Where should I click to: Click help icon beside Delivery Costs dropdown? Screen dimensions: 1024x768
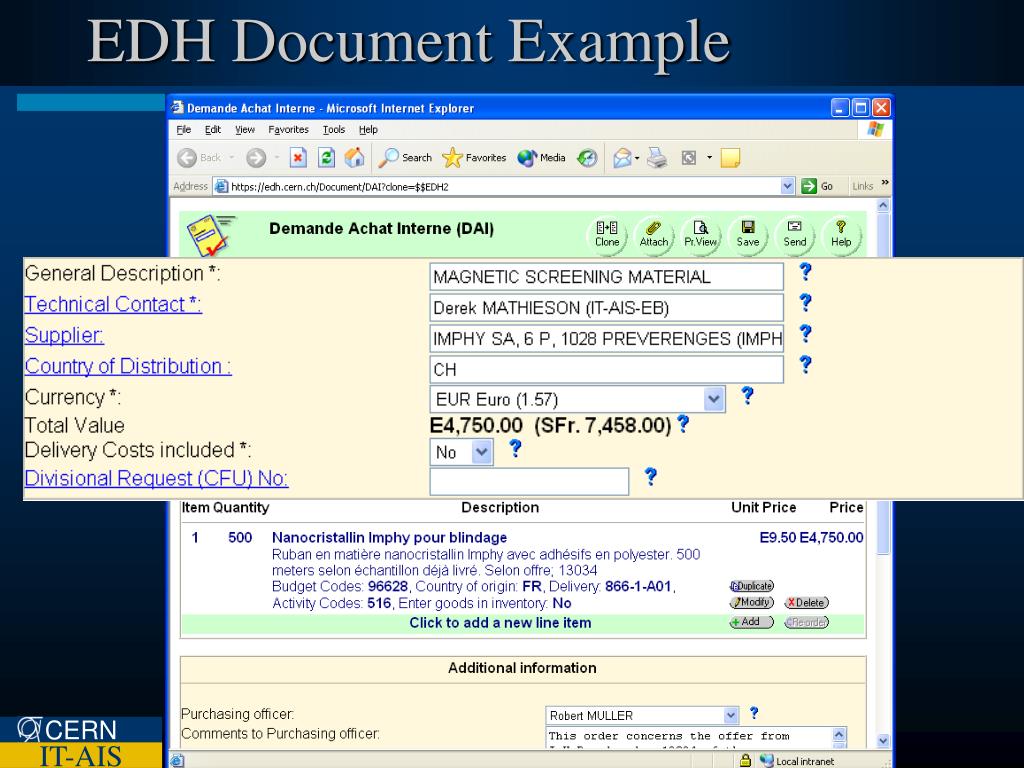[515, 448]
